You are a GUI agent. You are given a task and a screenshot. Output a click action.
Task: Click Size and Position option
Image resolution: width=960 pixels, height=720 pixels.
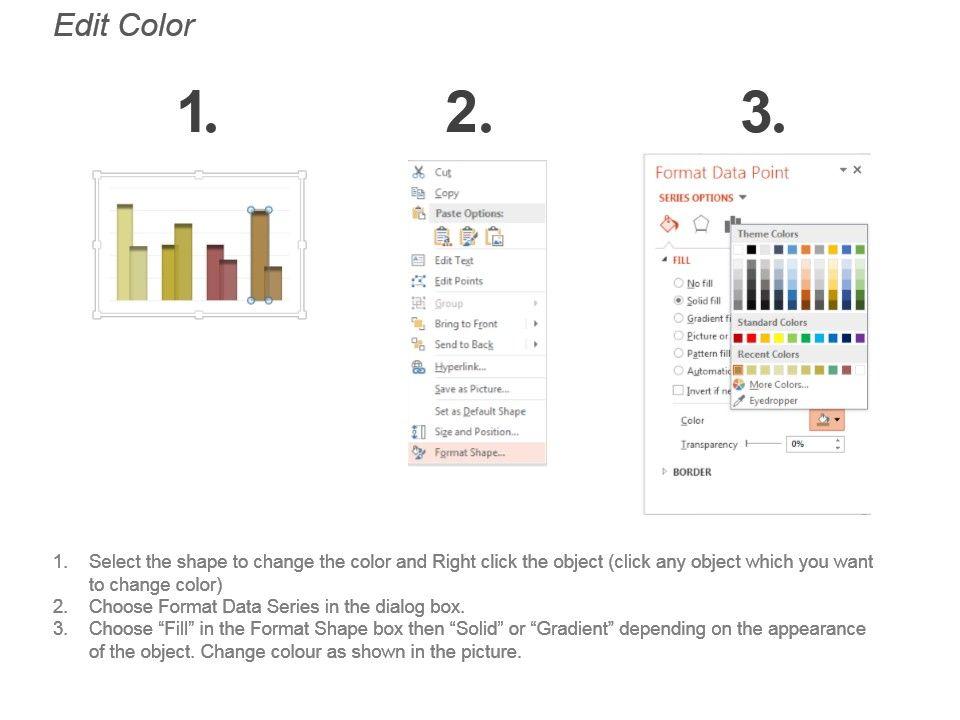click(476, 432)
